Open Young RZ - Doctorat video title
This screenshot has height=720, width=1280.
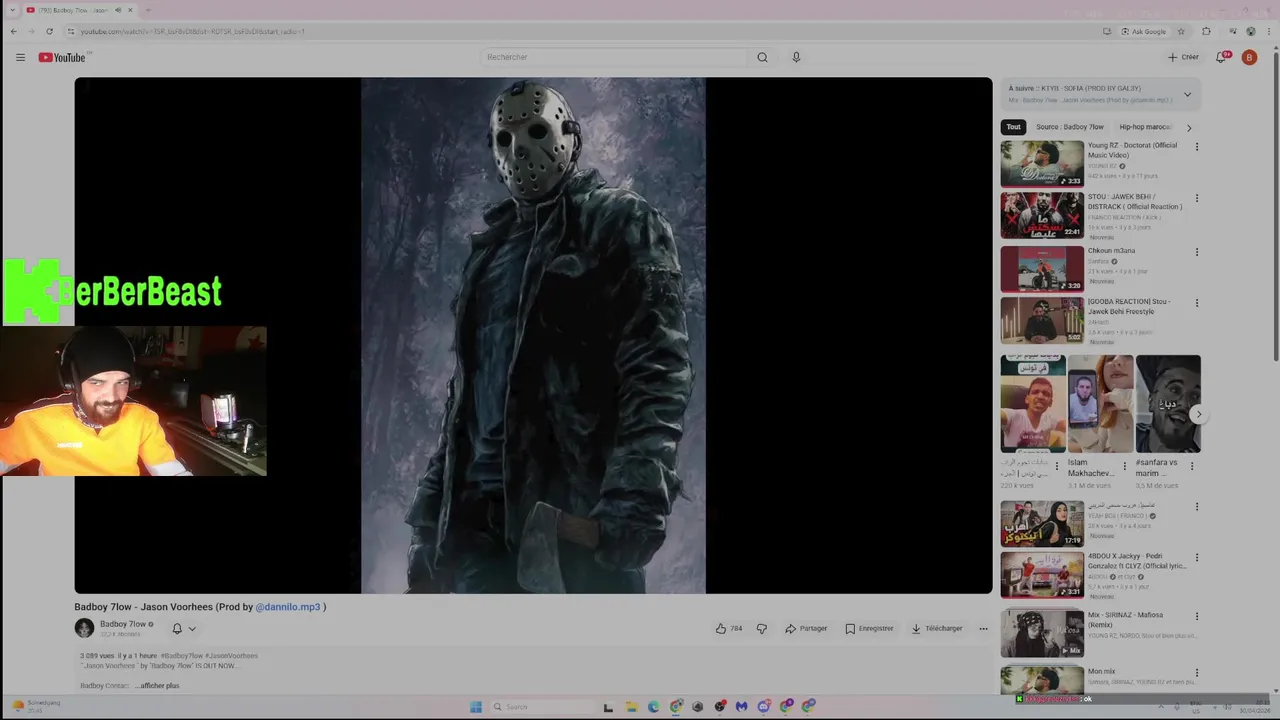(1132, 150)
